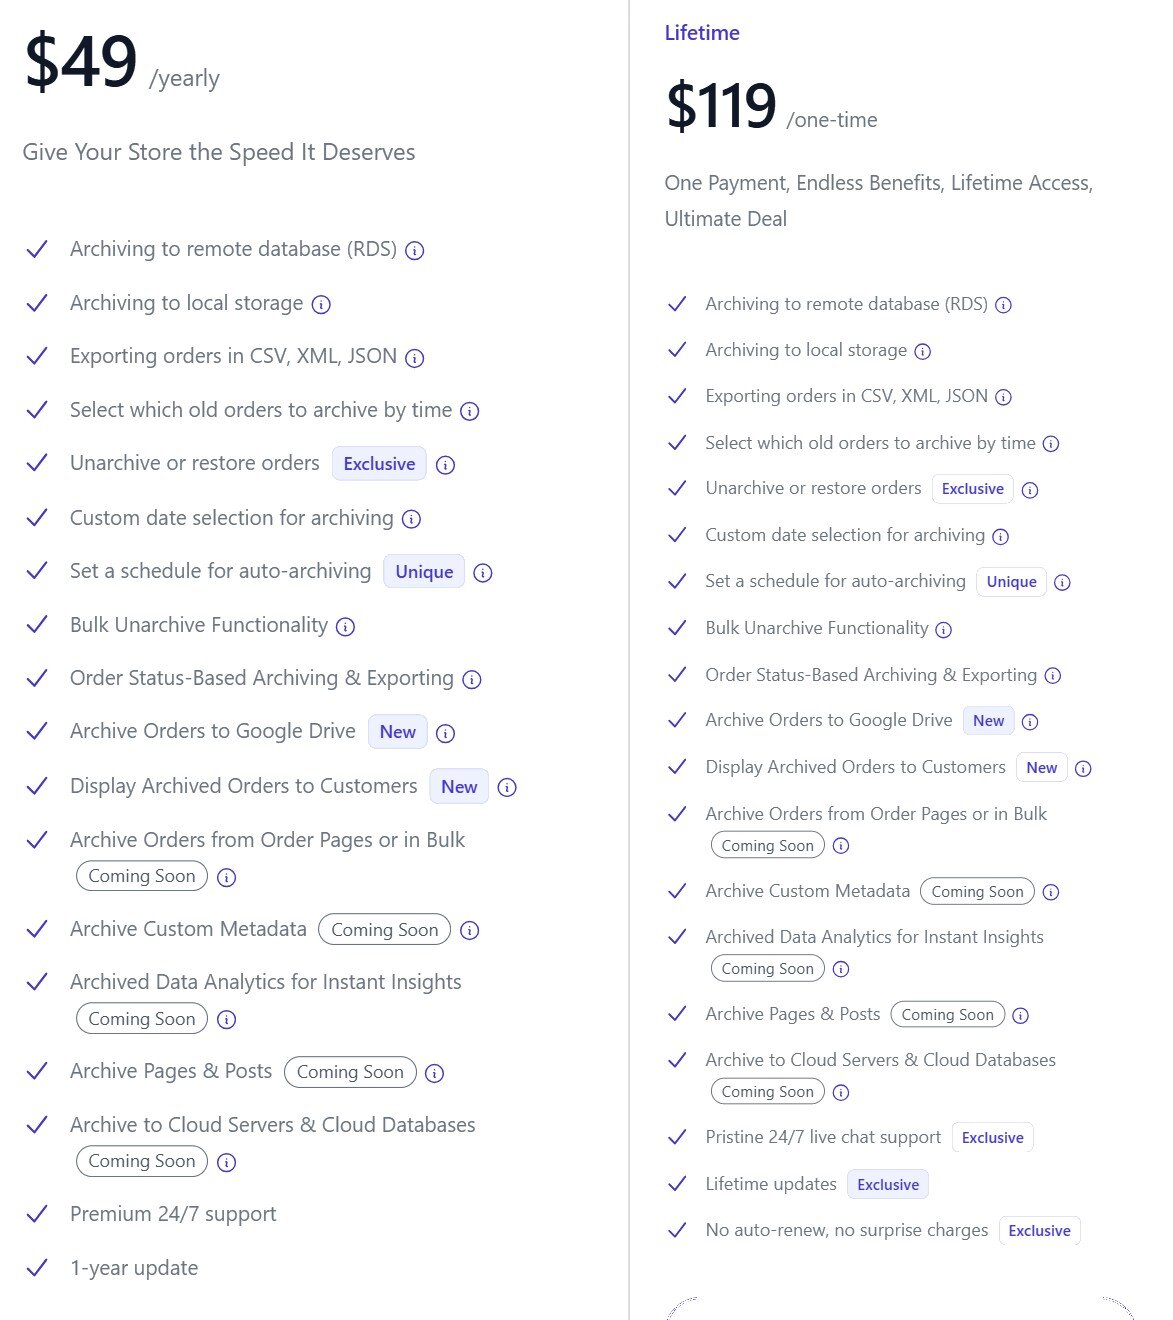Image resolution: width=1173 pixels, height=1320 pixels.
Task: Click Exclusive badge beside Lifetime updates
Action: tap(888, 1185)
